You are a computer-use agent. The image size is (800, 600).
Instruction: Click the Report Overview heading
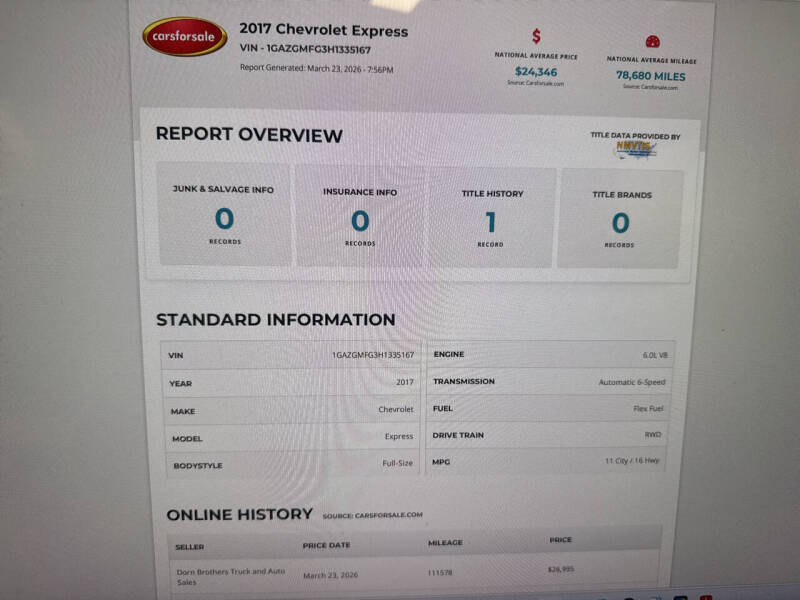point(249,135)
